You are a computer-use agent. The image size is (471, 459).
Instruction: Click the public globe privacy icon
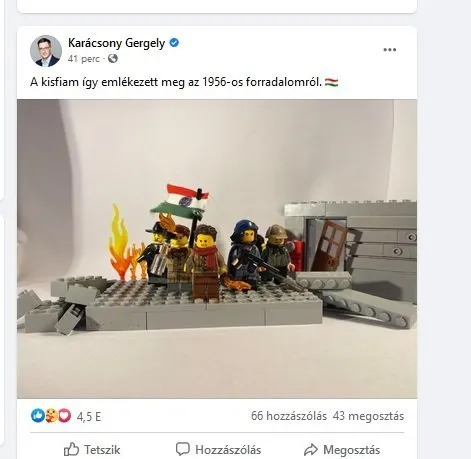click(x=113, y=59)
